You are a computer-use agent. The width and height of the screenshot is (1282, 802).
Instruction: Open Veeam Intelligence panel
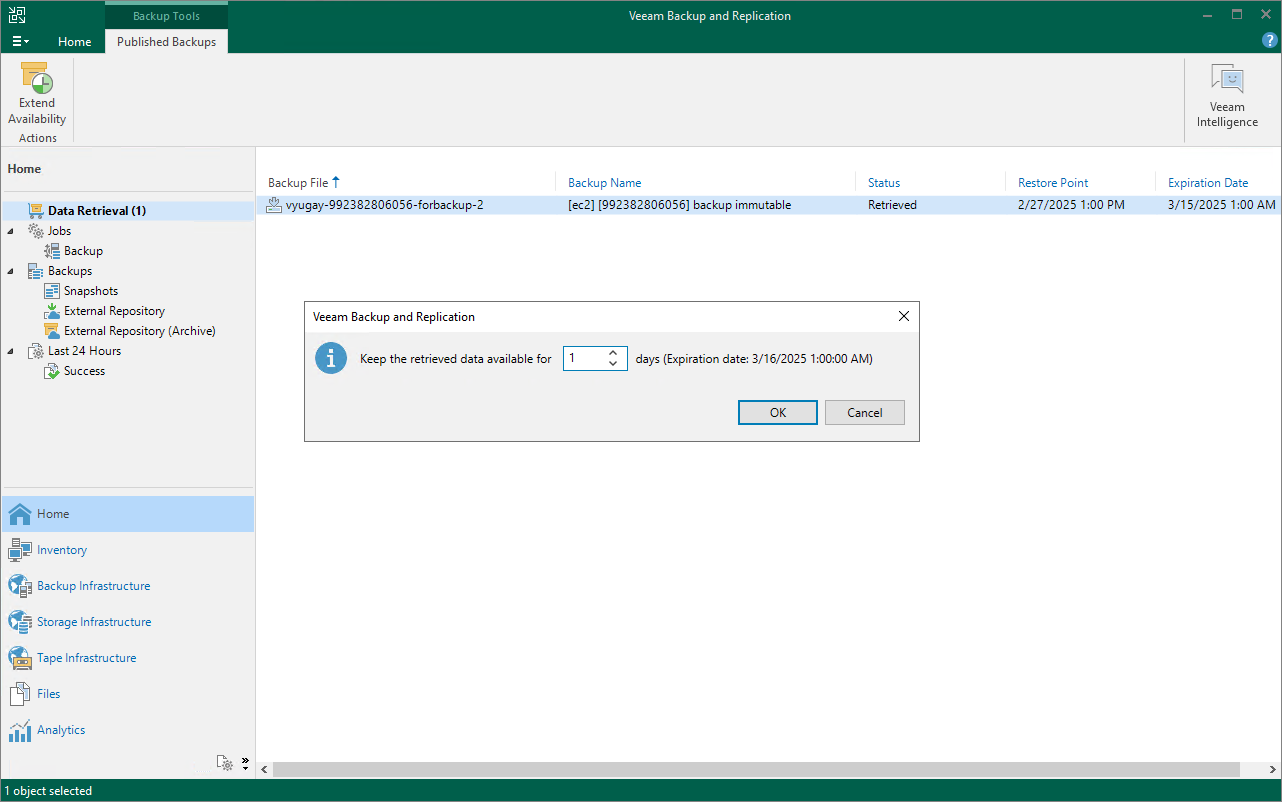(1227, 96)
